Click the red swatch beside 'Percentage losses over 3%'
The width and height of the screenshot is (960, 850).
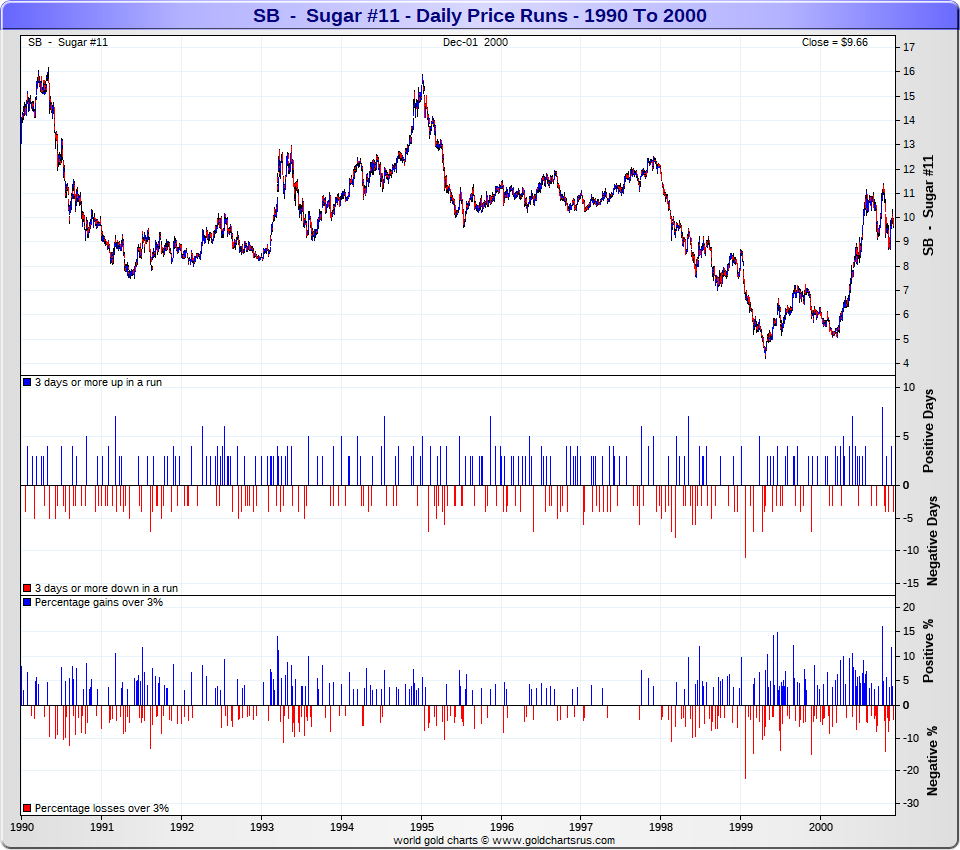[27, 808]
